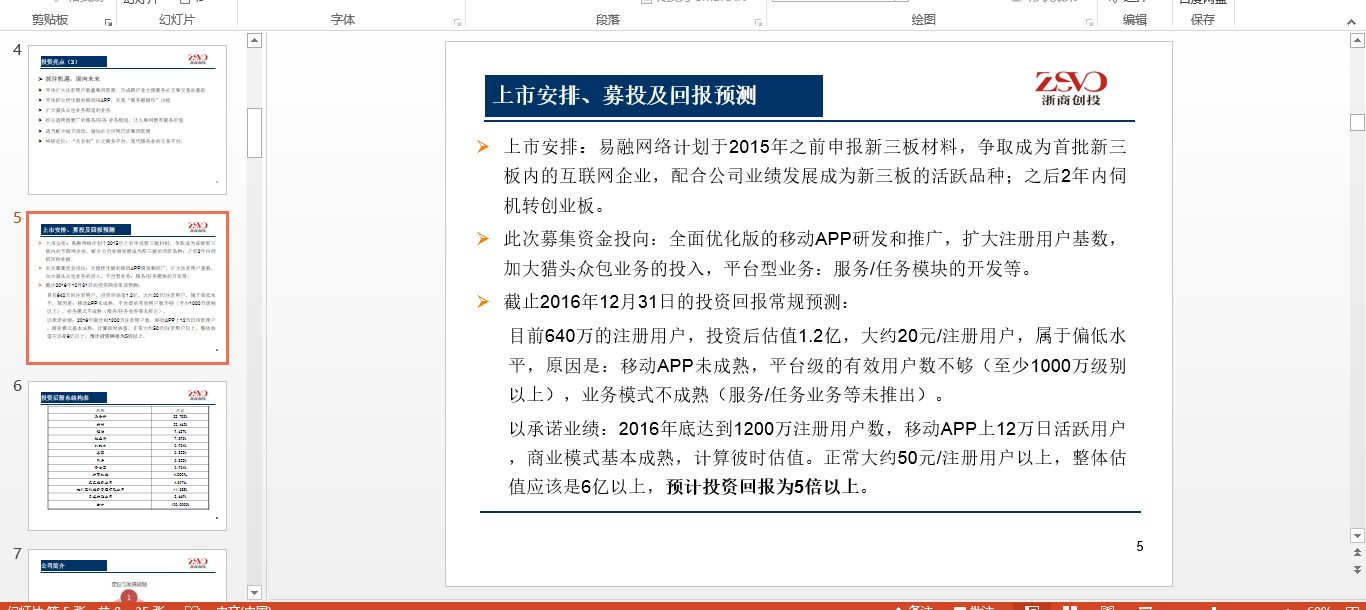Click the 幻灯片 ribbon group label

pyautogui.click(x=177, y=20)
